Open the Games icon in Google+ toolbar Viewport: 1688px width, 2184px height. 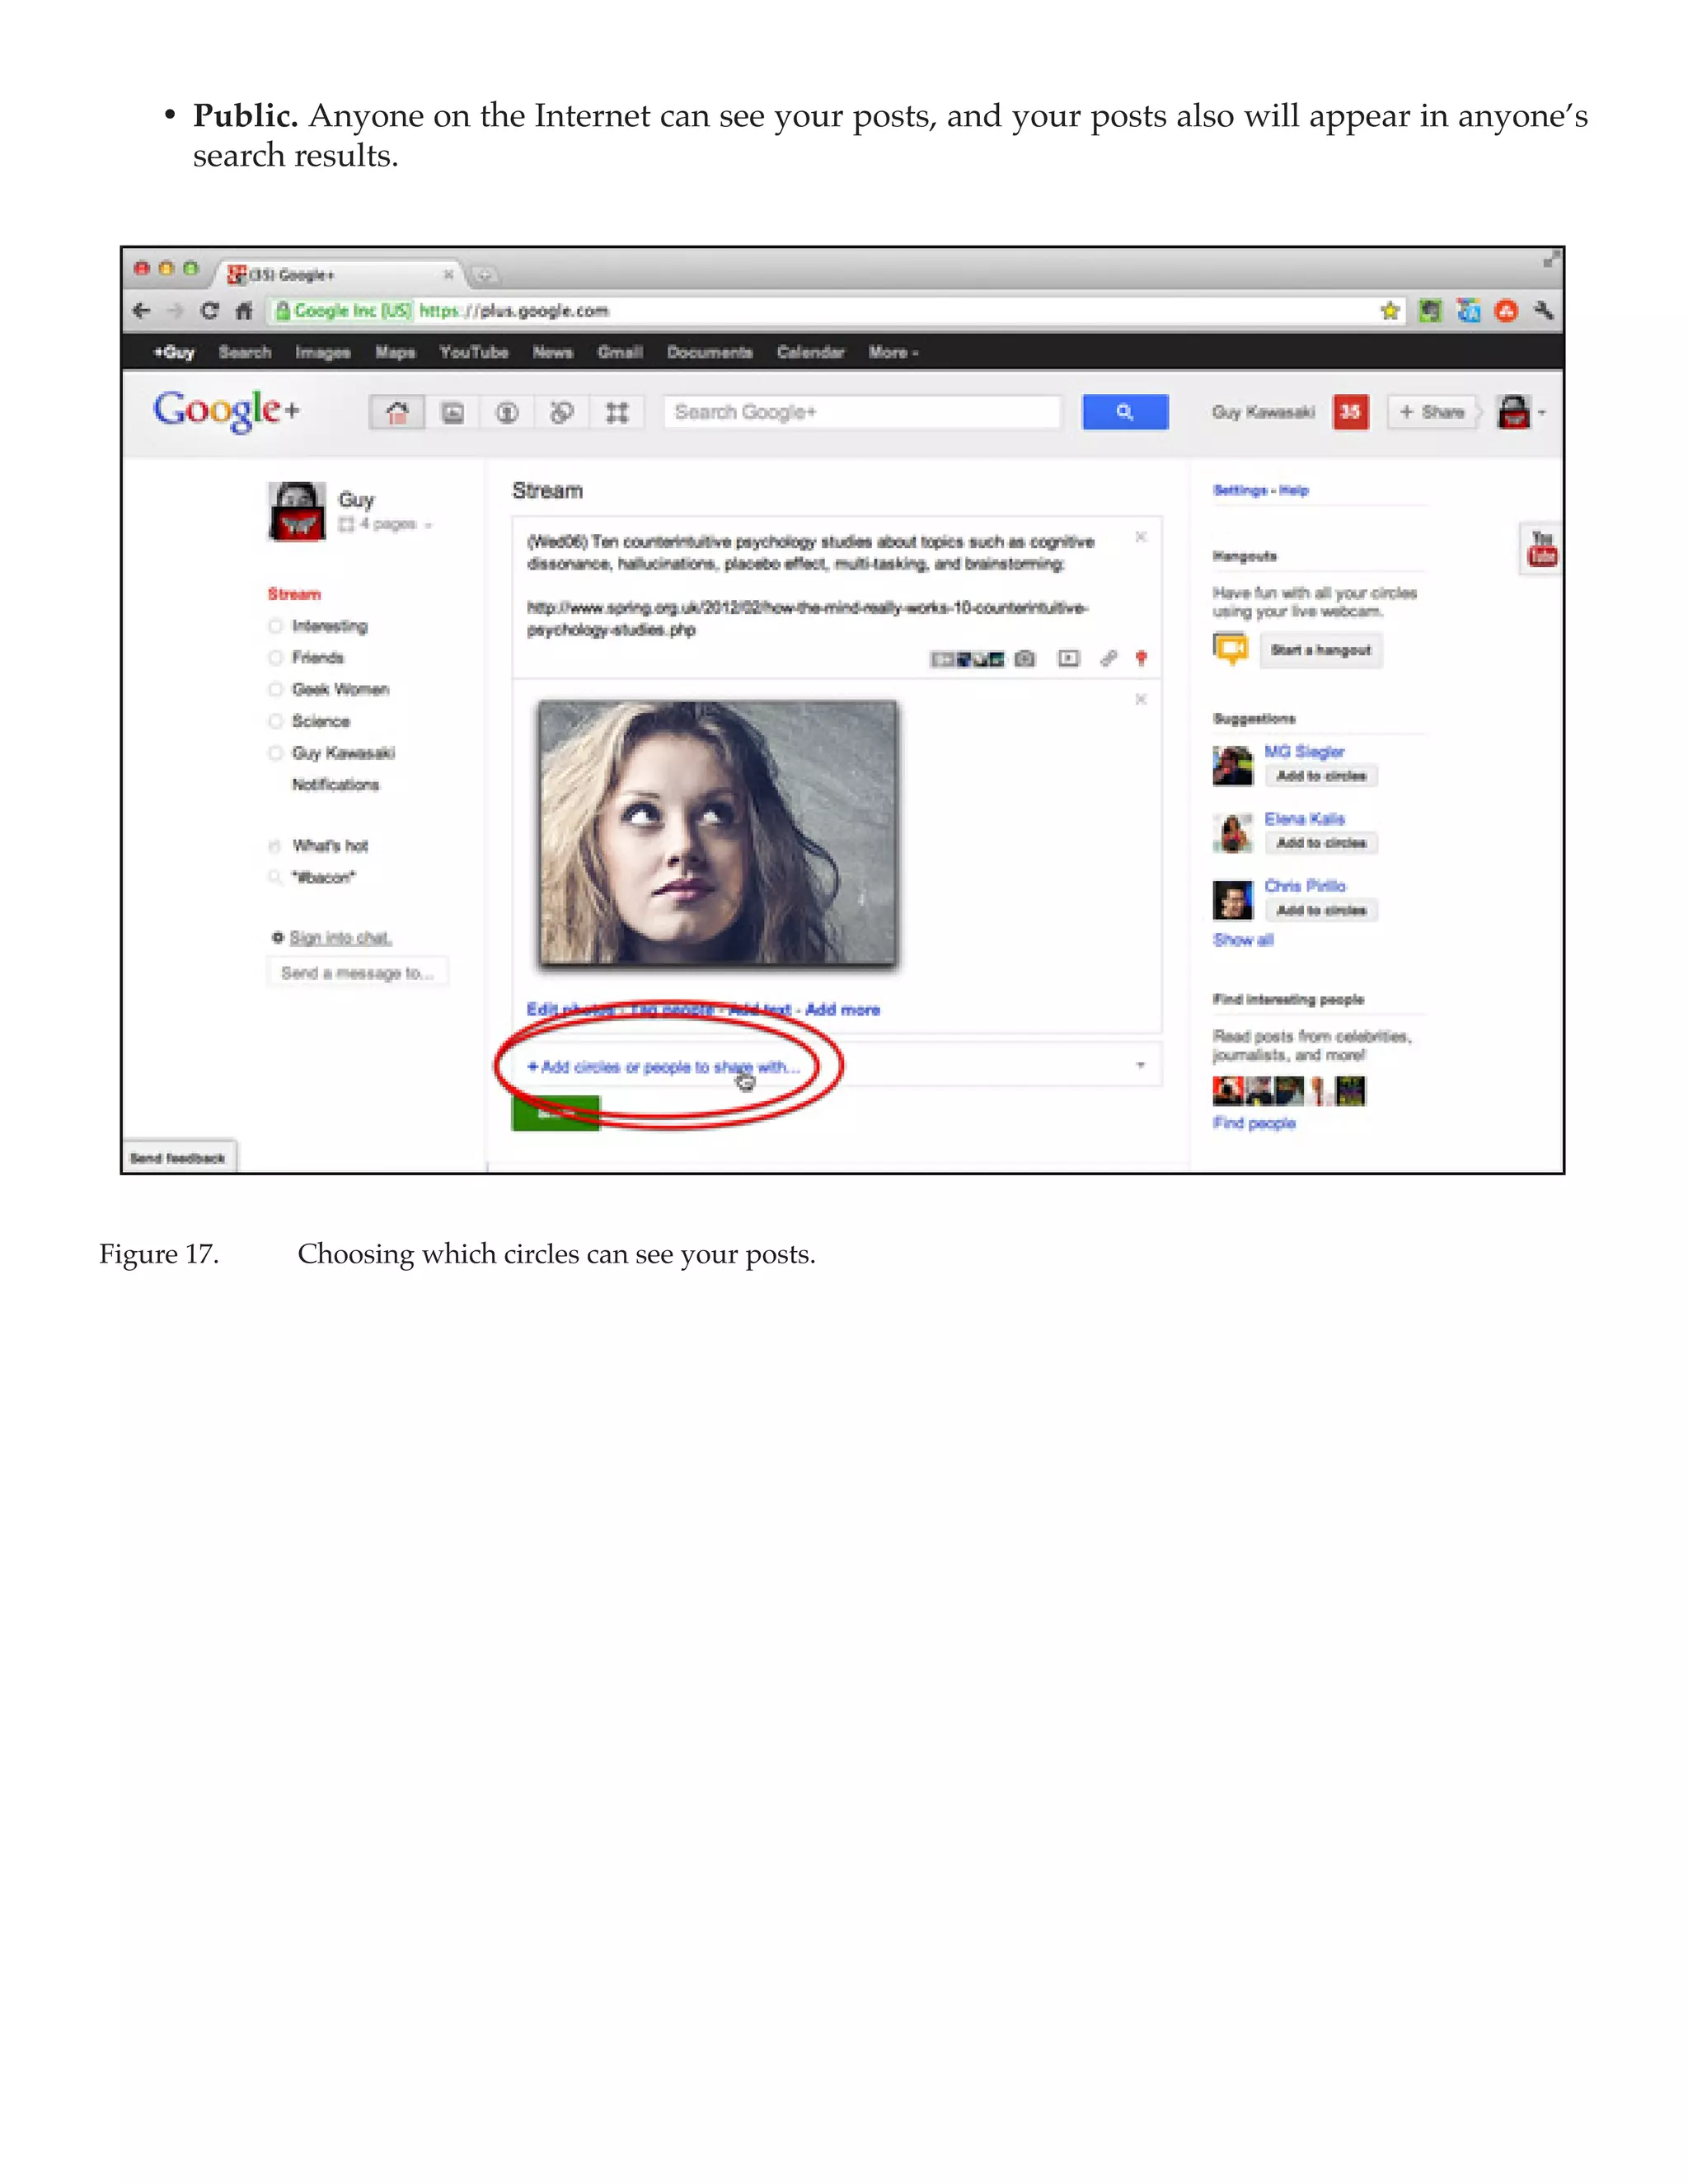point(617,412)
